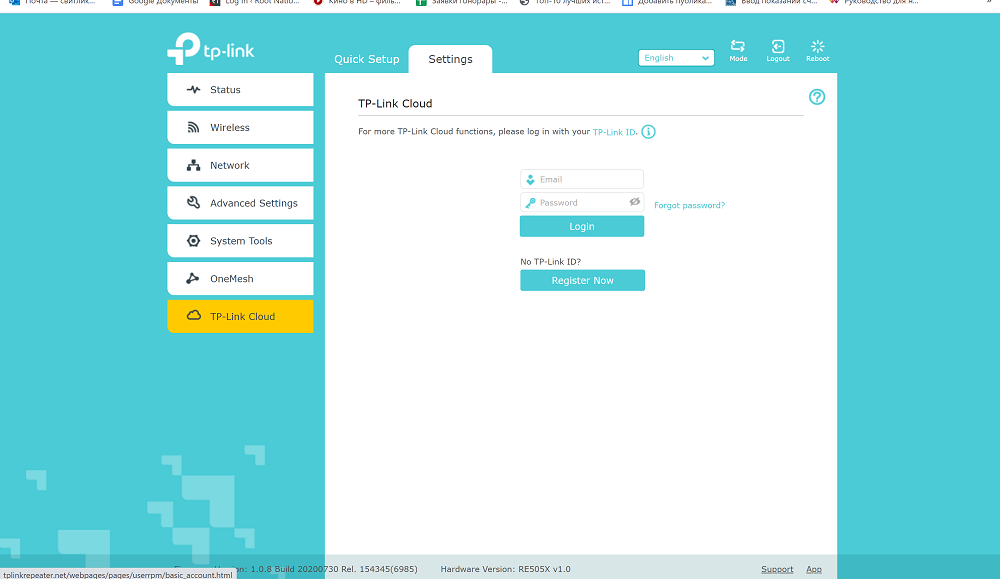Click the Reboot icon

tap(818, 46)
